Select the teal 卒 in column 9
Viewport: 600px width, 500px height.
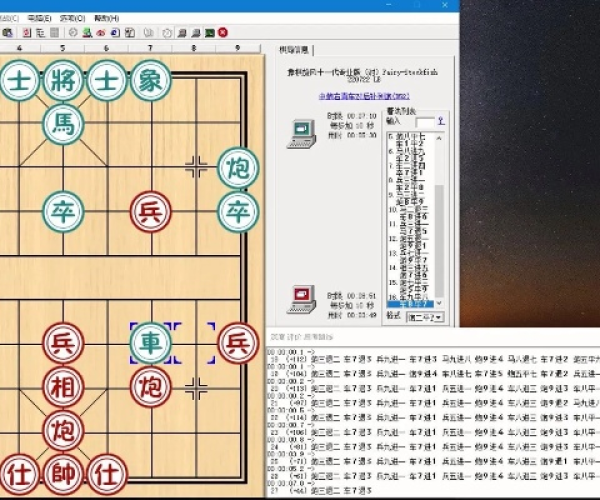[x=238, y=212]
